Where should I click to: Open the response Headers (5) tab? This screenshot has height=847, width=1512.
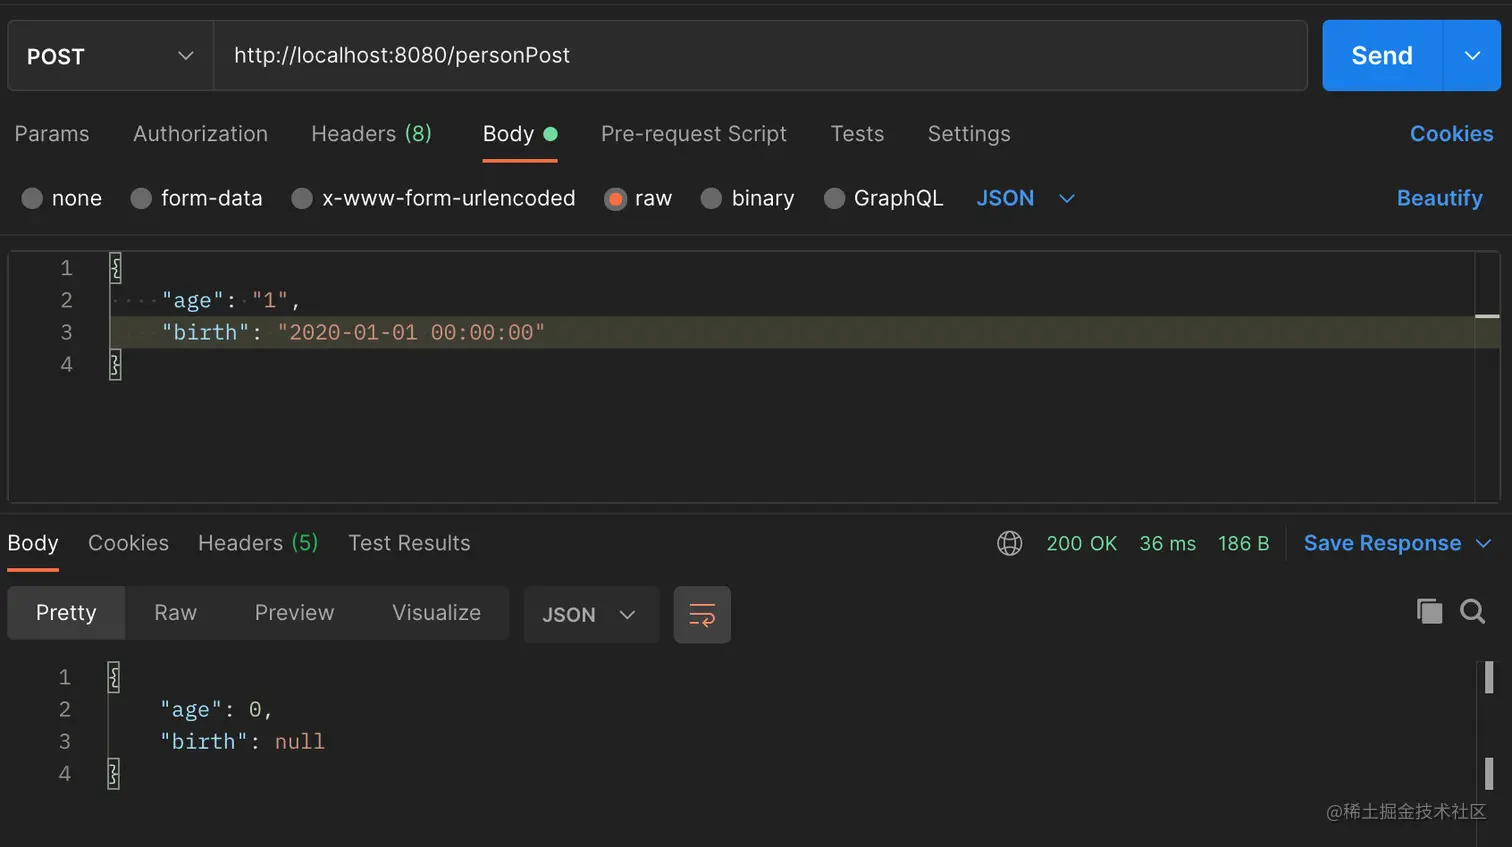pyautogui.click(x=257, y=543)
